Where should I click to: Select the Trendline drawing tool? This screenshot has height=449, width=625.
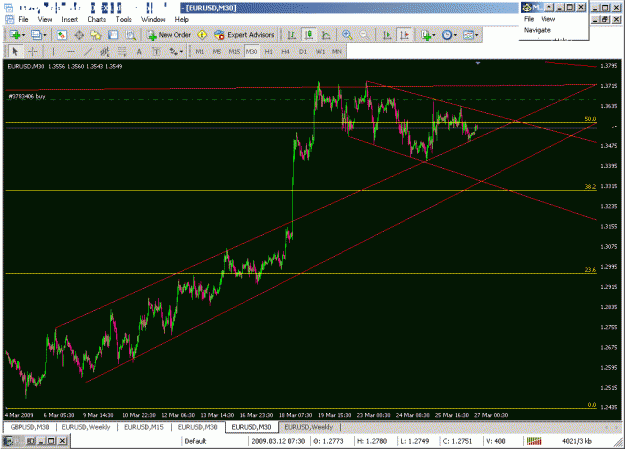(88, 51)
